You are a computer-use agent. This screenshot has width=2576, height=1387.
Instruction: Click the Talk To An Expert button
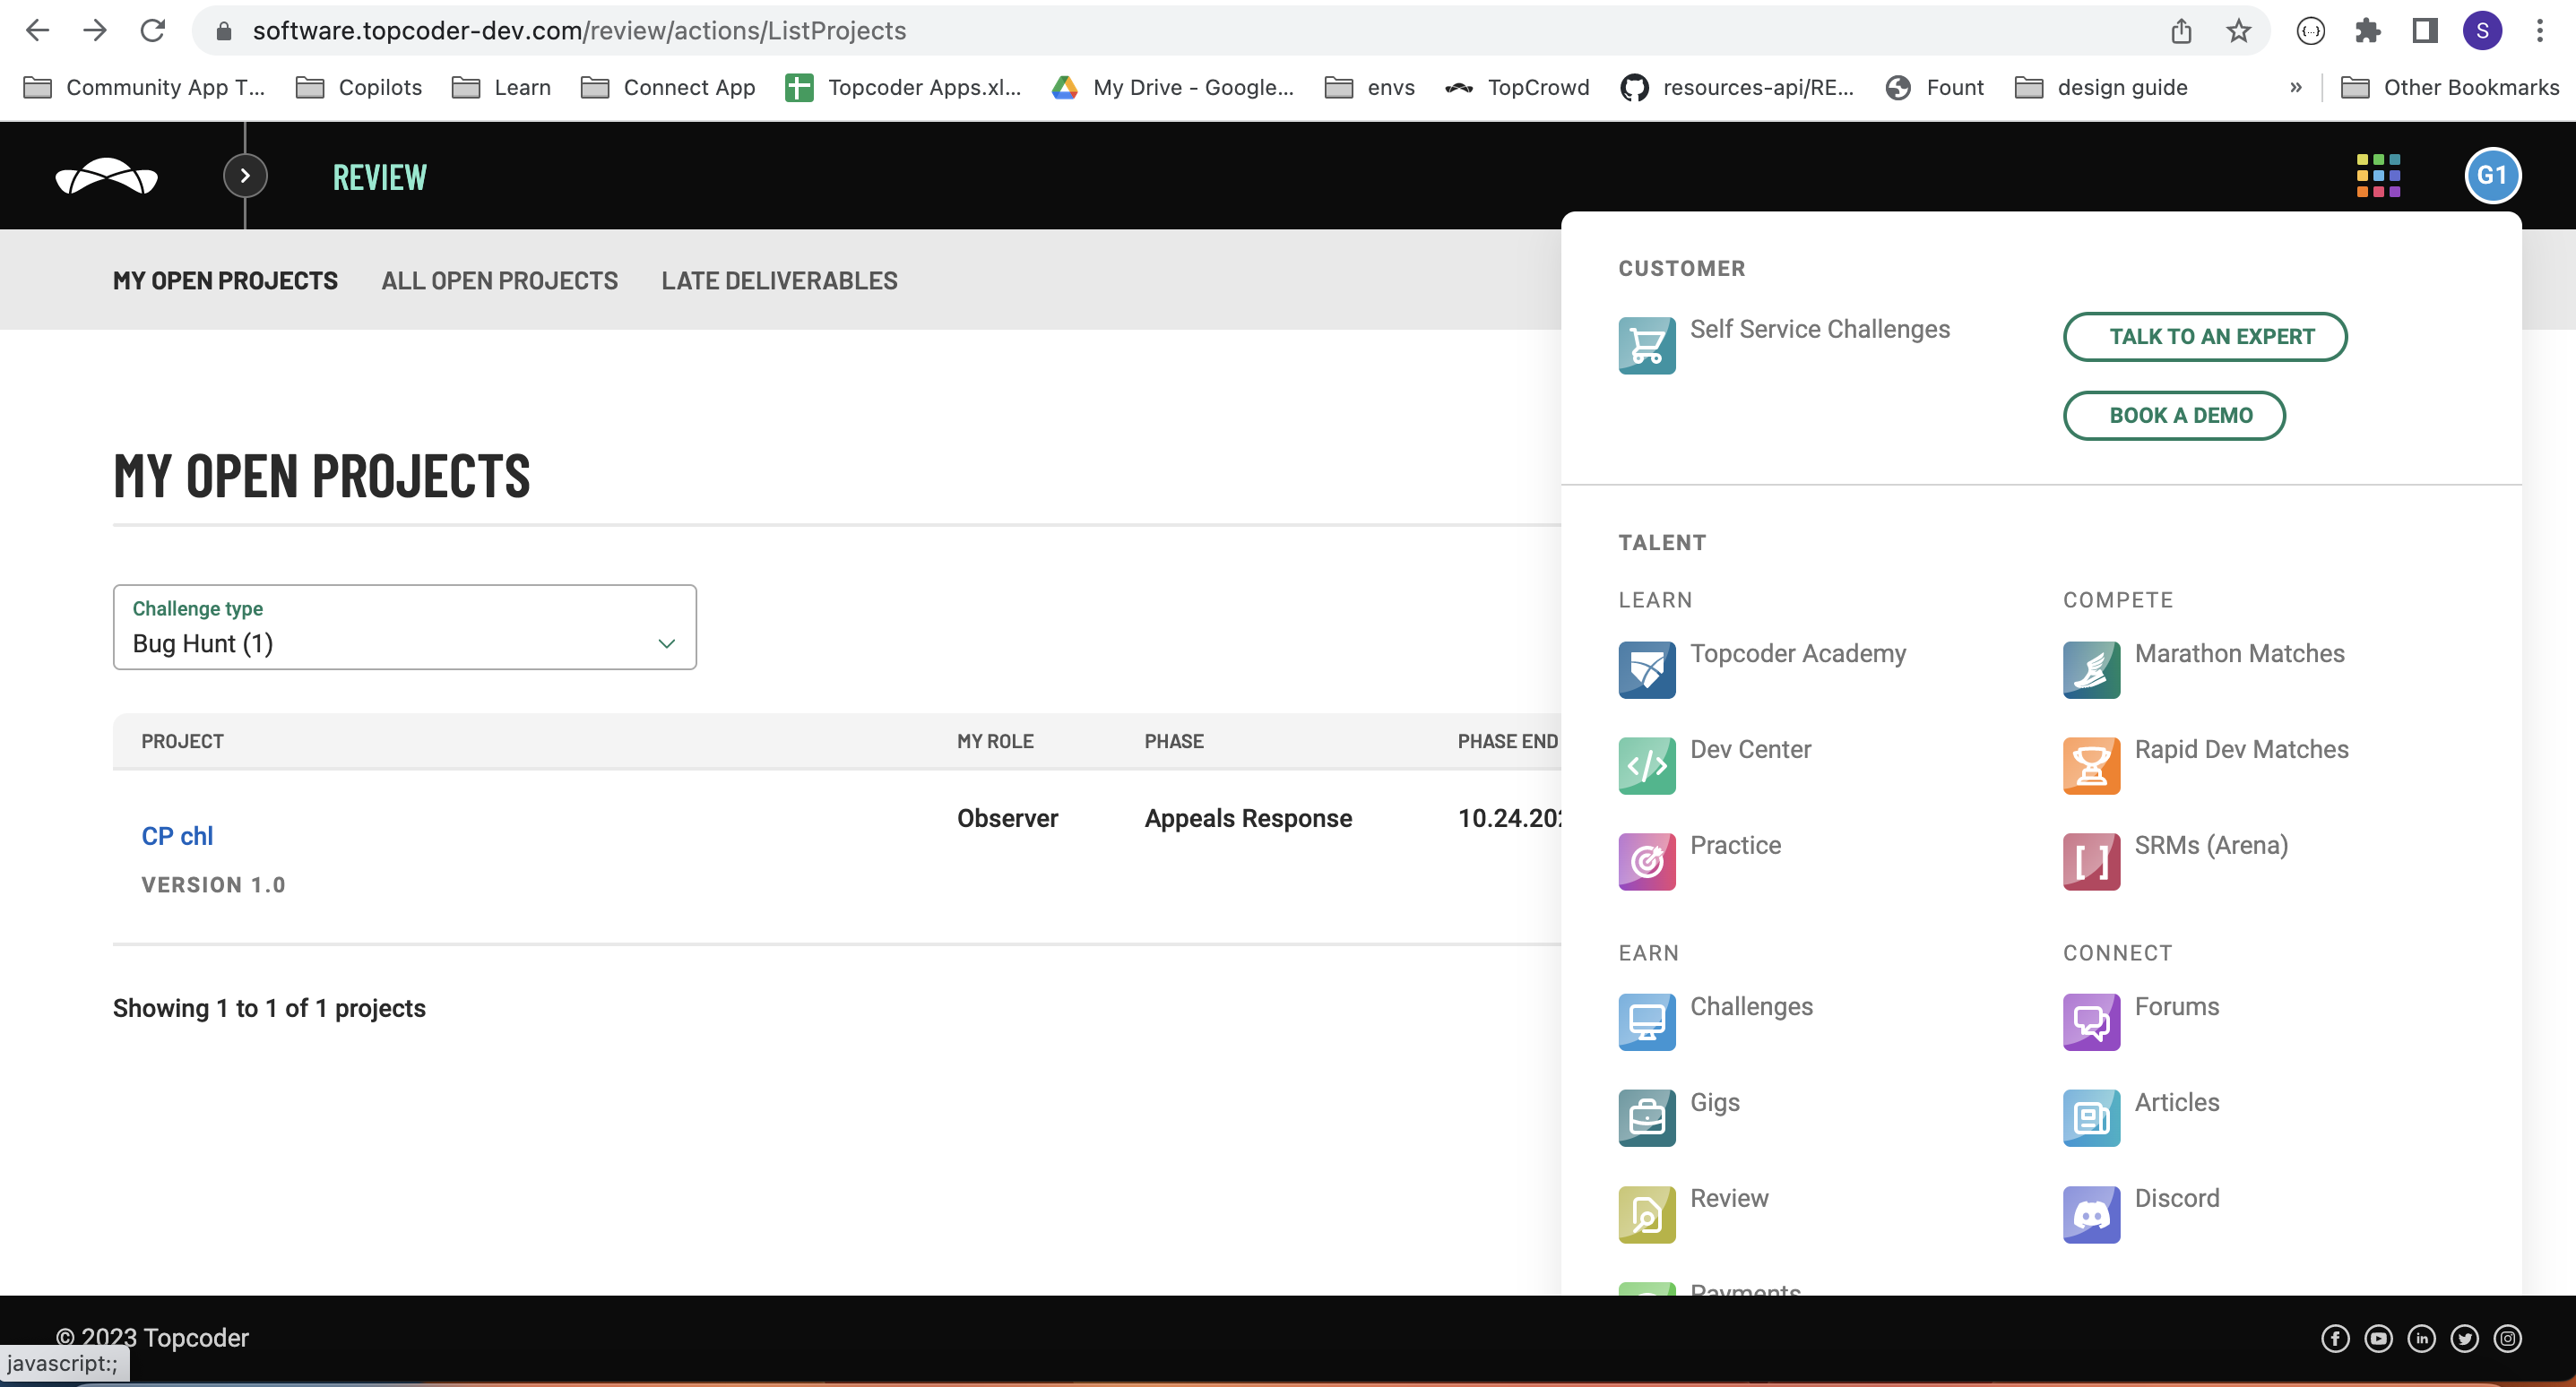pos(2205,337)
